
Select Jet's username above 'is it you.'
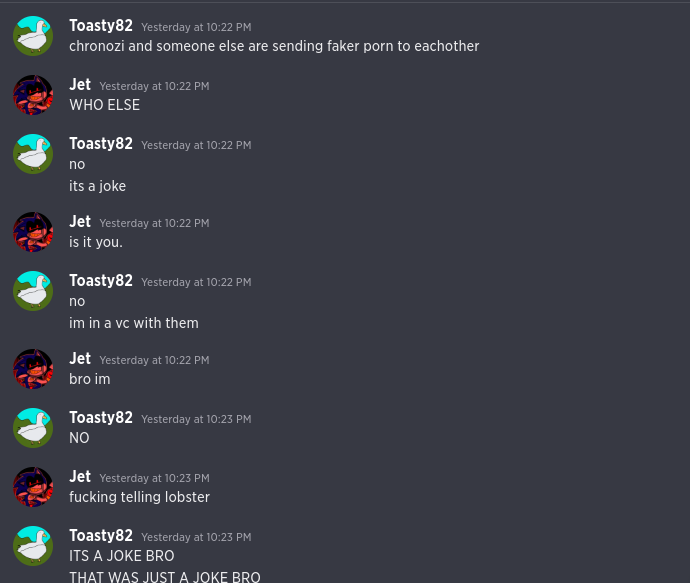pyautogui.click(x=80, y=222)
